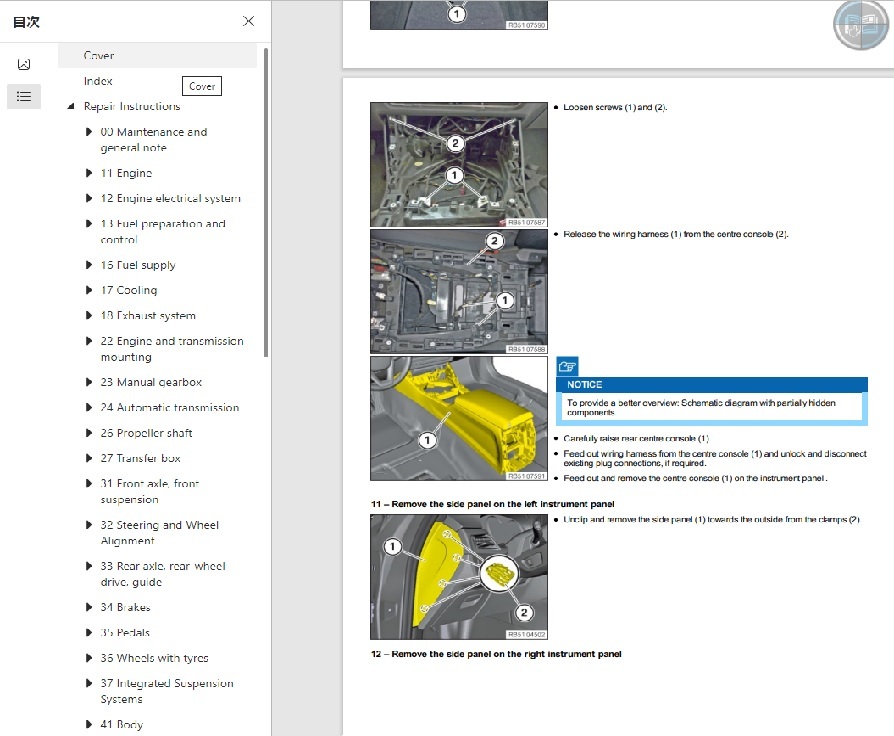Screen dimensions: 894x736
Task: Click the wiring harness release photo
Action: click(x=459, y=291)
